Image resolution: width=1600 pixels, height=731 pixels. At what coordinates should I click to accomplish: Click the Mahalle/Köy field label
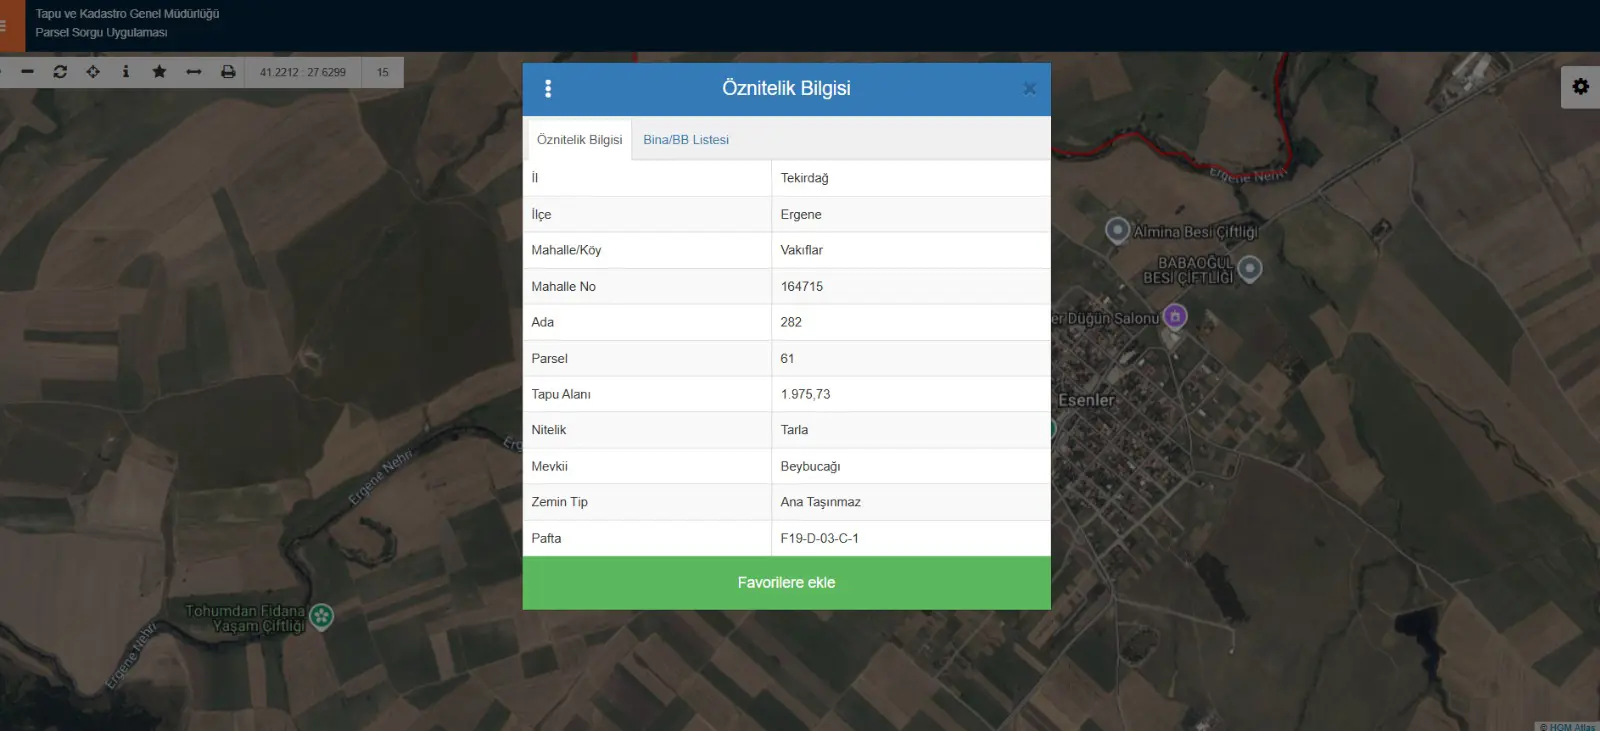point(566,250)
